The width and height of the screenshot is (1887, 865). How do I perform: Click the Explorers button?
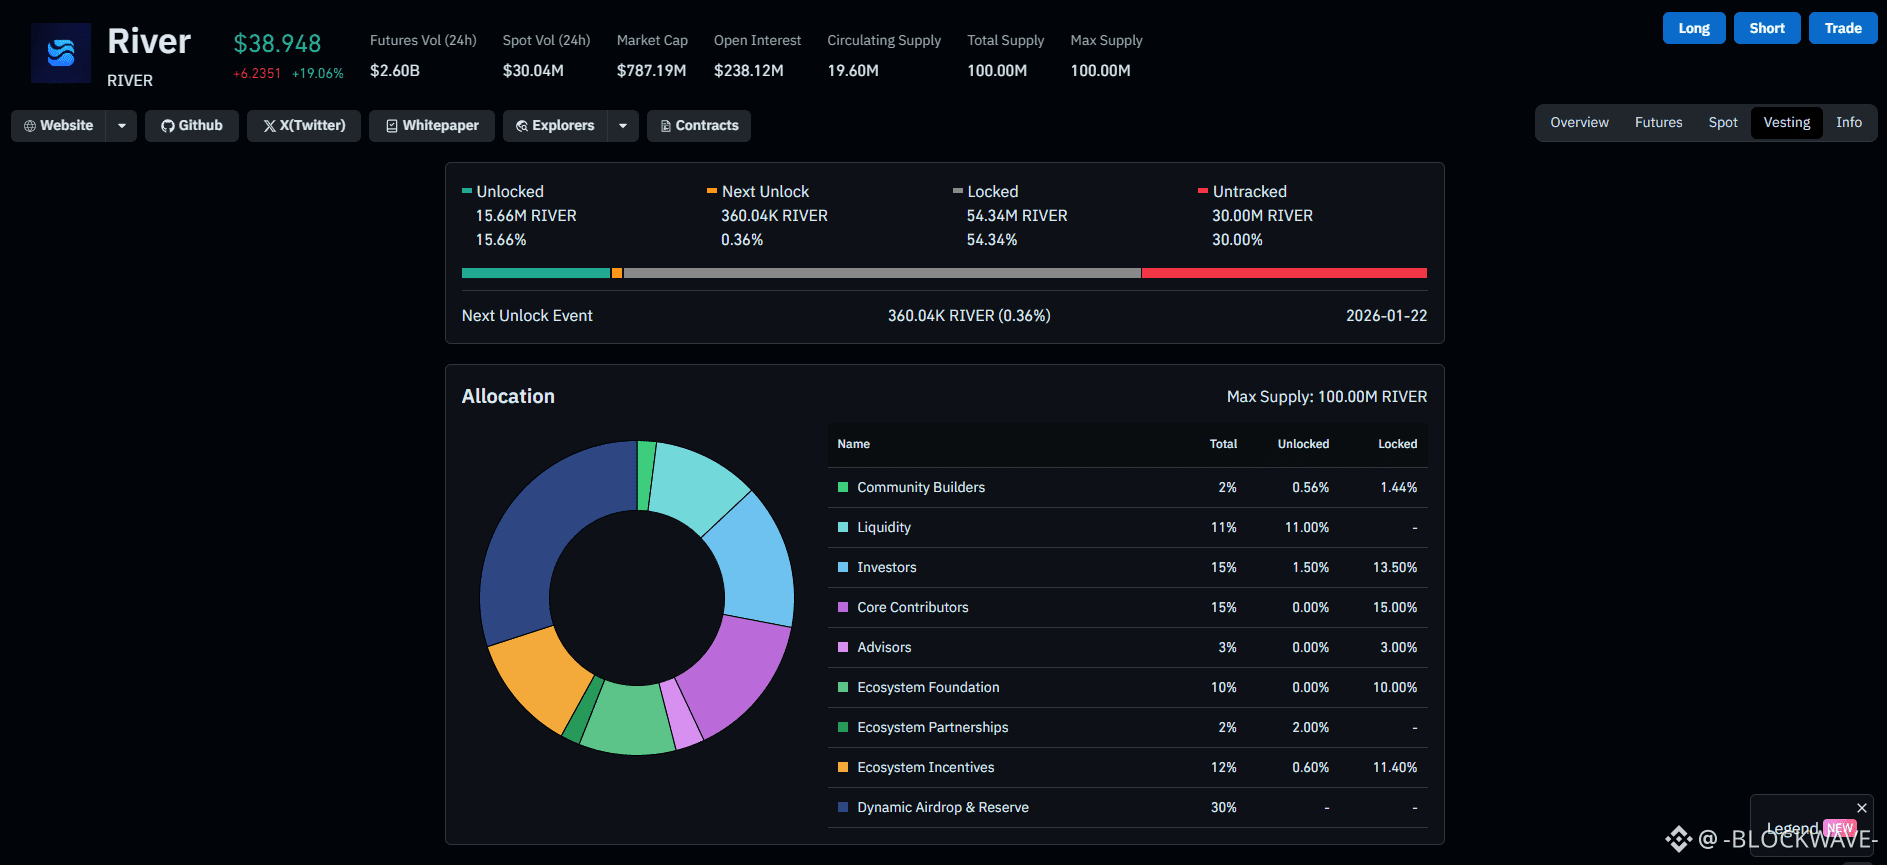pyautogui.click(x=556, y=126)
